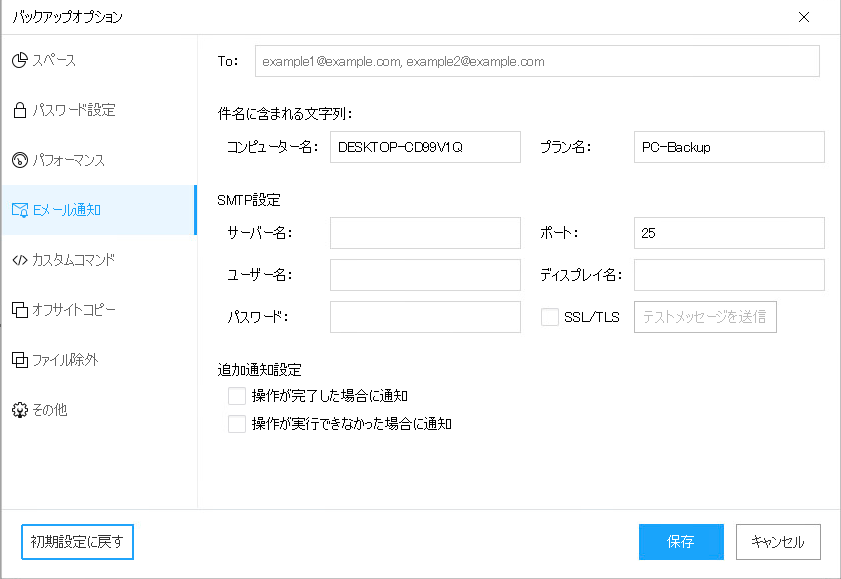Open the カスタムコマンド code icon
The image size is (841, 579).
[20, 260]
